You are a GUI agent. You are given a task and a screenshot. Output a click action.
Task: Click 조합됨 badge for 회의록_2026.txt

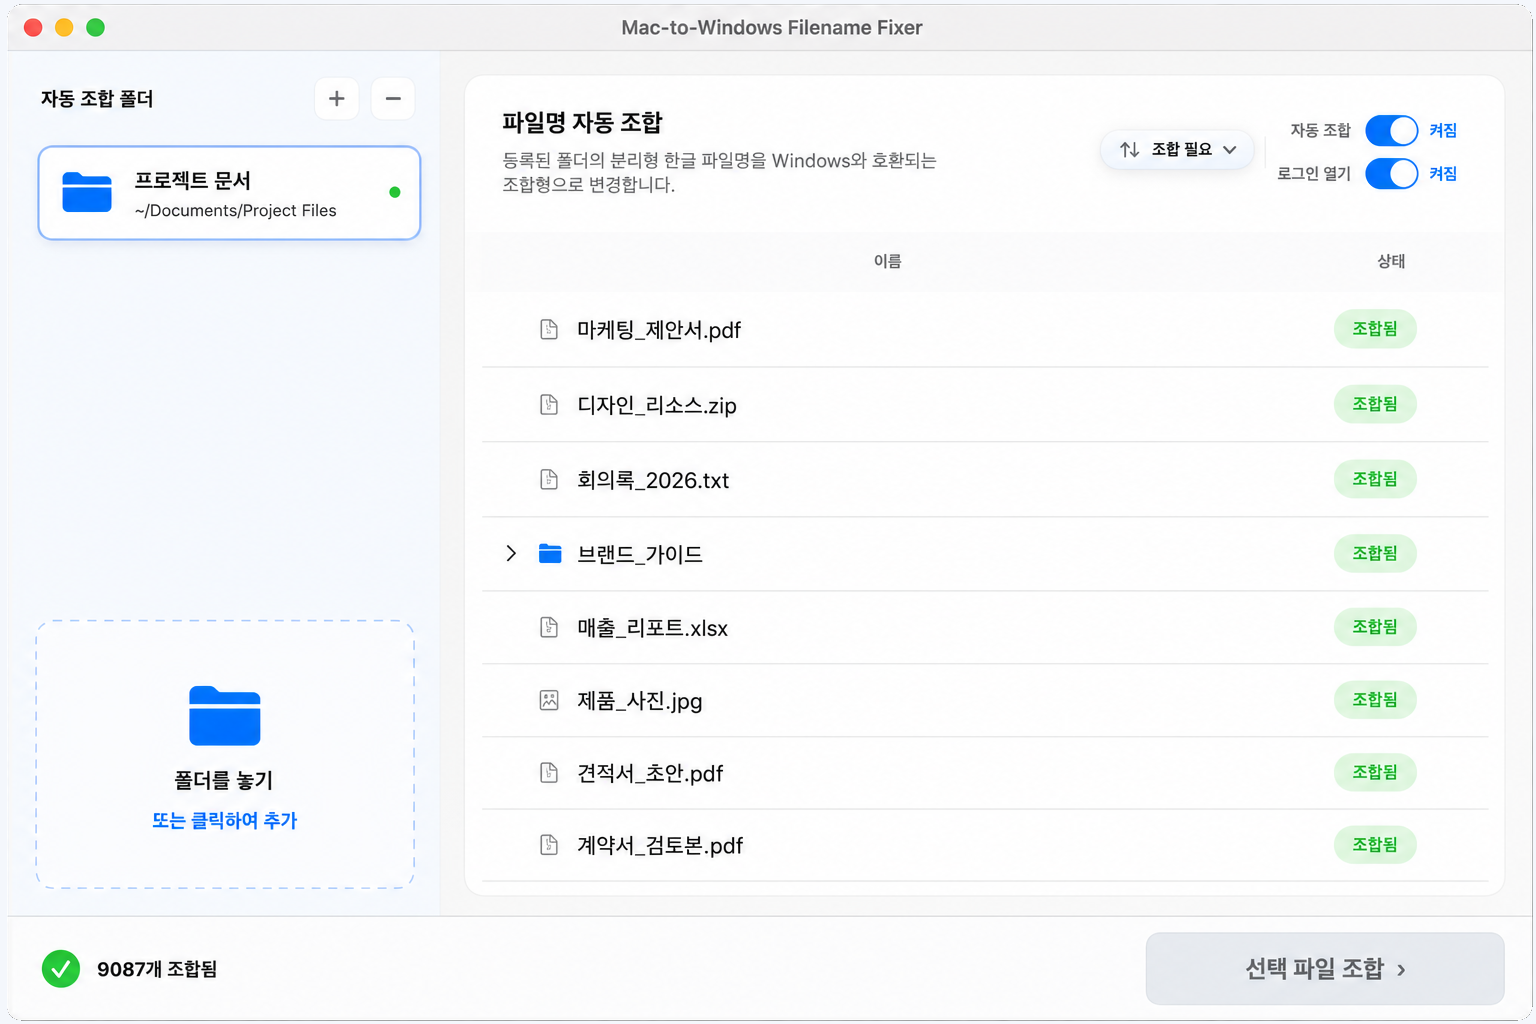pos(1375,479)
